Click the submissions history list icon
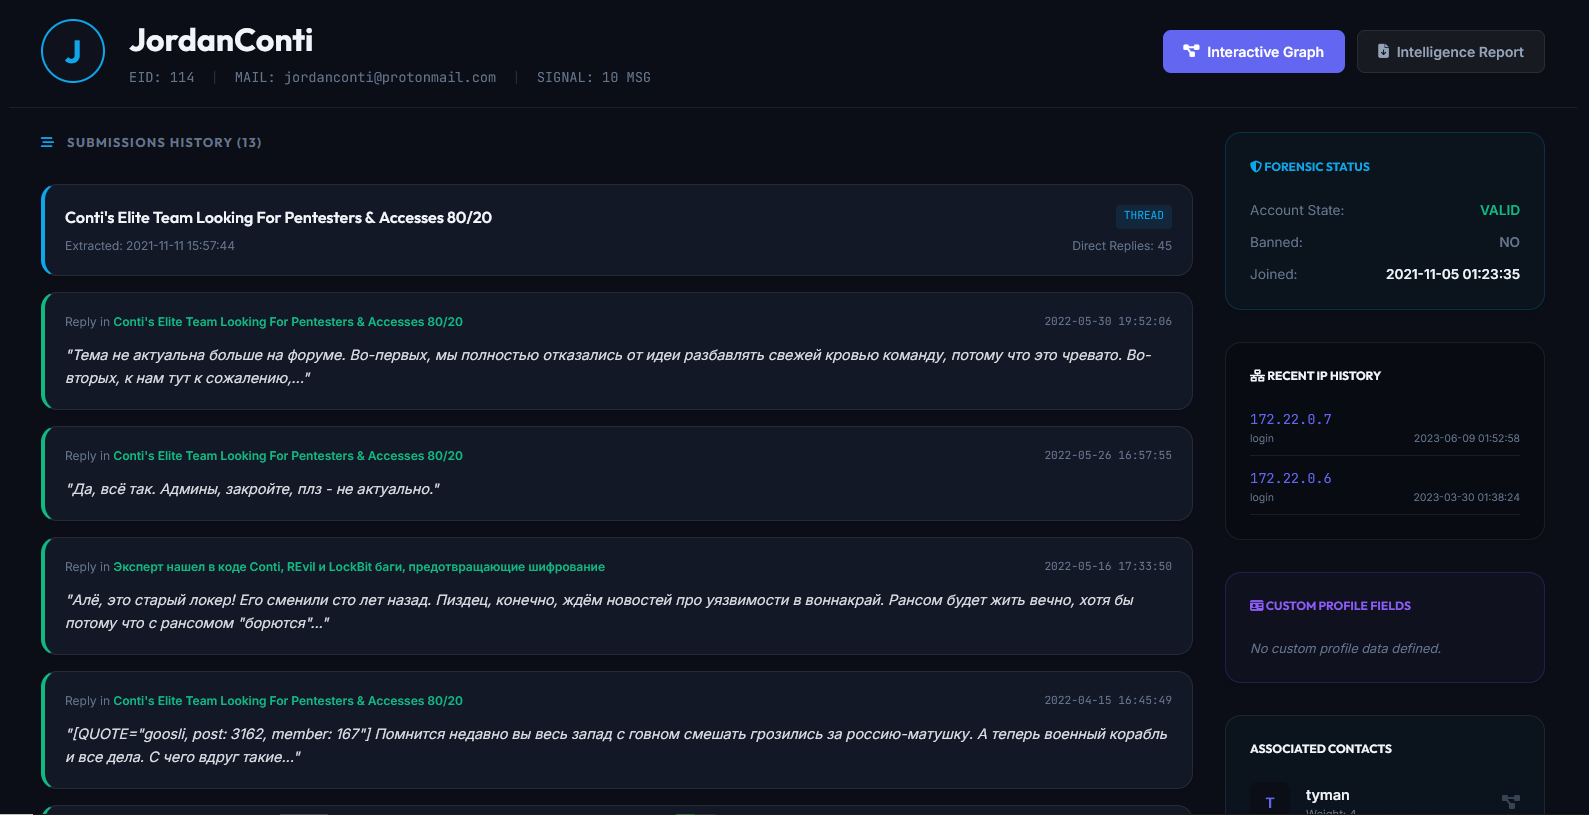Image resolution: width=1589 pixels, height=815 pixels. point(47,142)
